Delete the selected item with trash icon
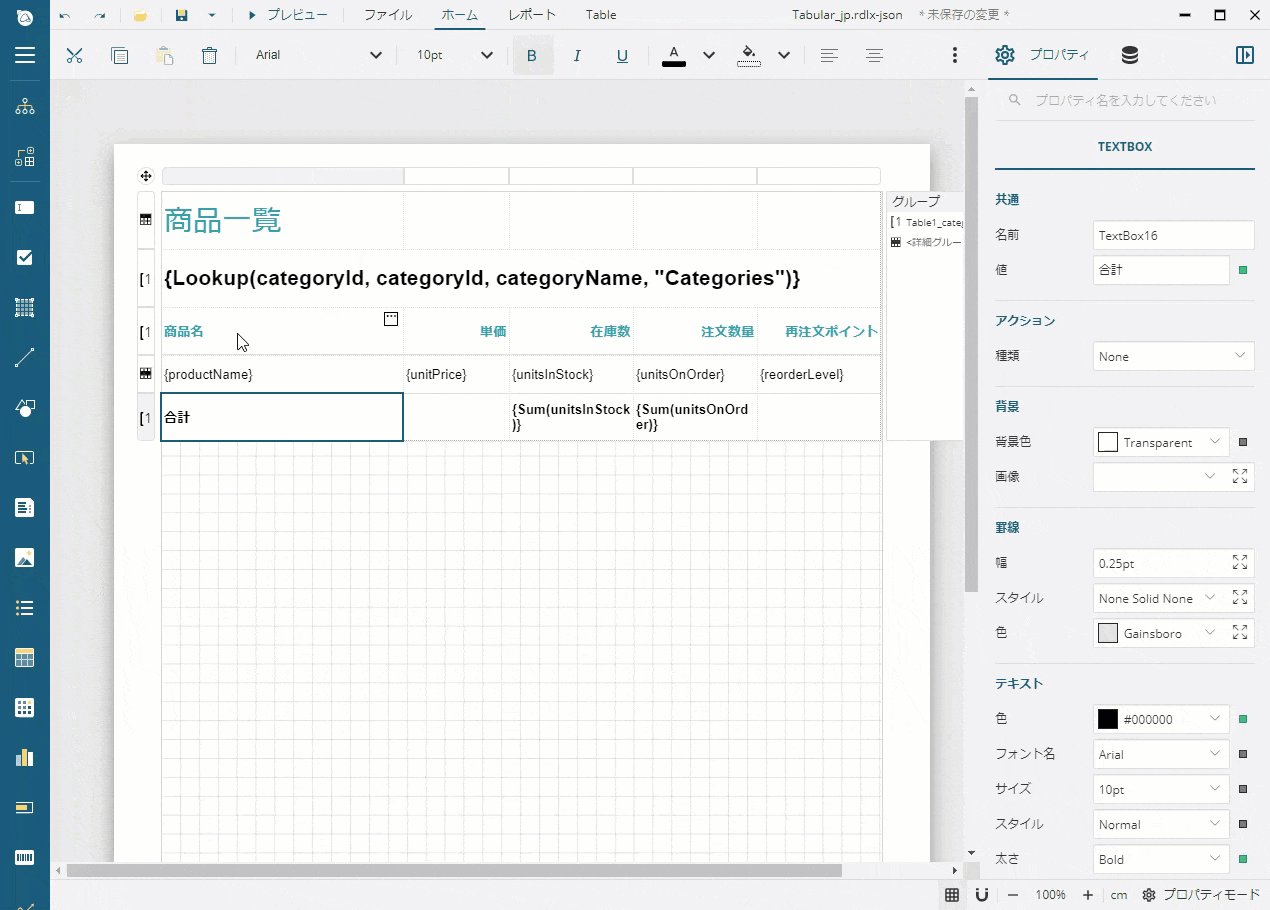This screenshot has height=910, width=1270. coord(210,55)
